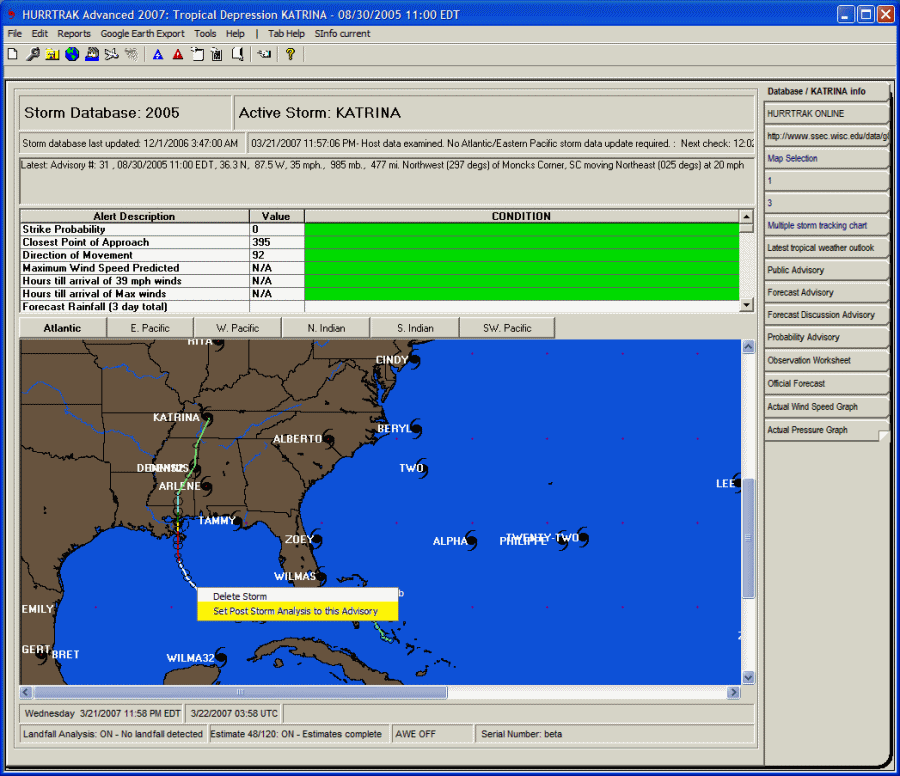Open the Observation Worksheet
The height and width of the screenshot is (776, 900).
(x=827, y=360)
